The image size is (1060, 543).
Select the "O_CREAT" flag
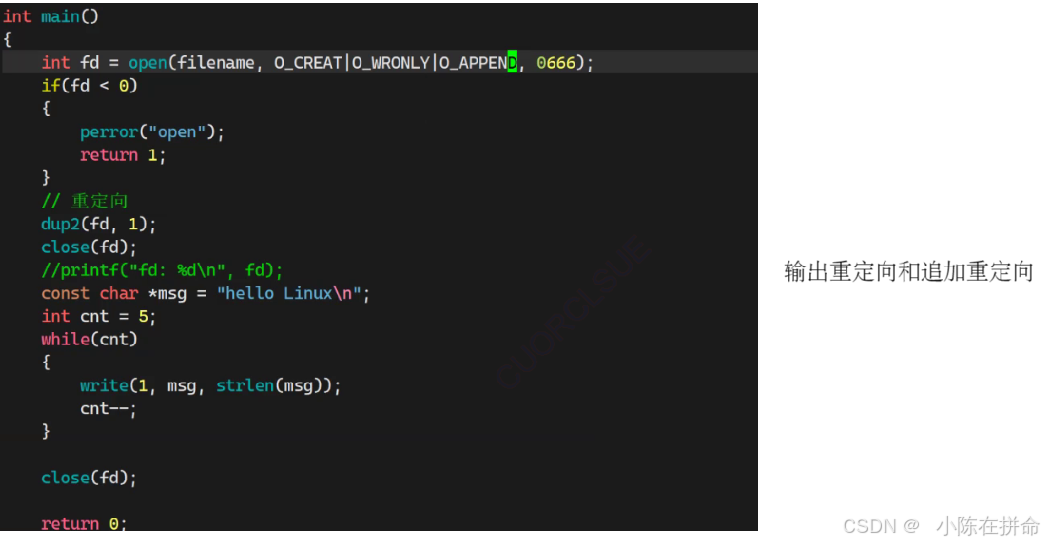tap(308, 63)
